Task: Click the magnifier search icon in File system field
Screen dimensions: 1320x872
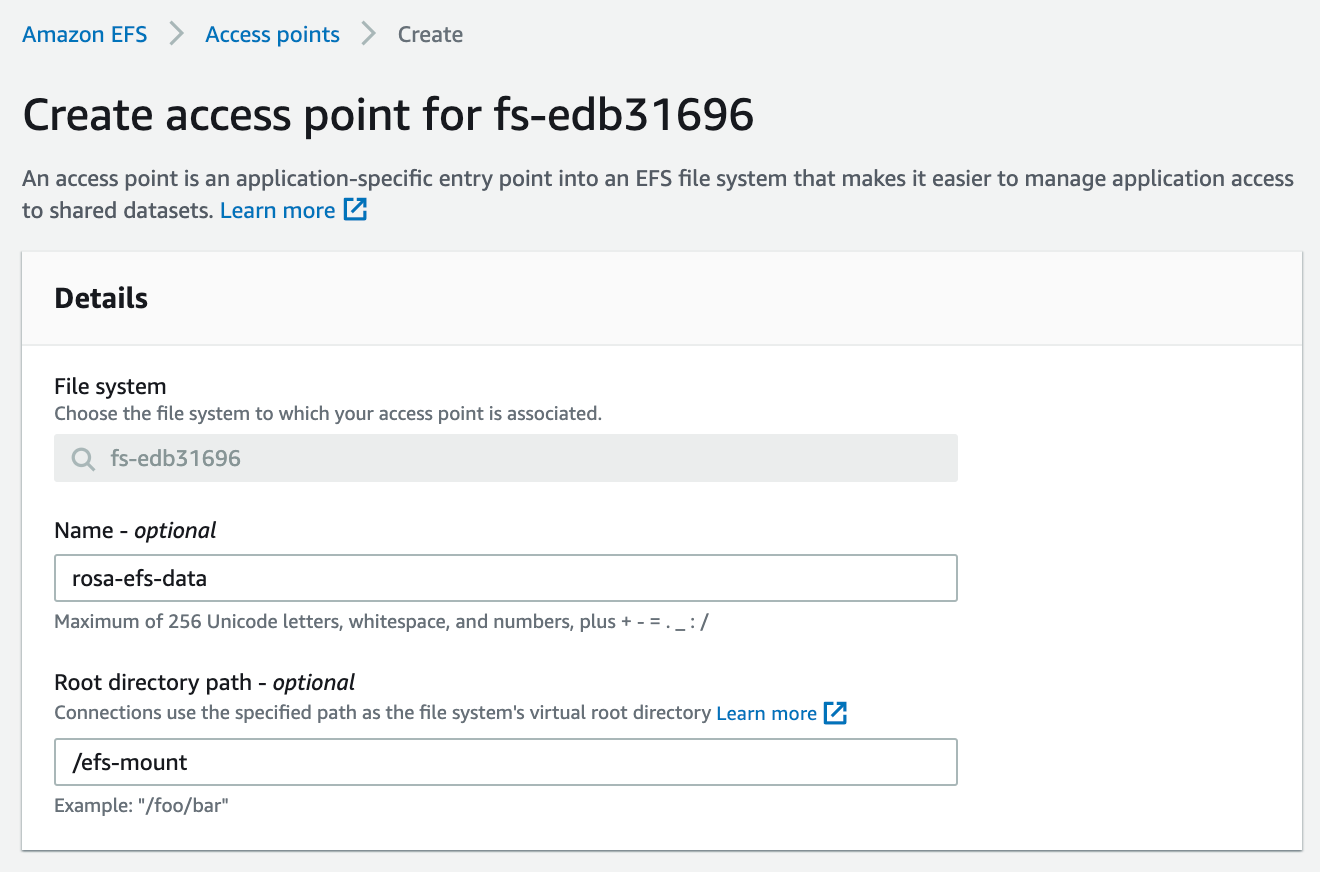Action: click(x=83, y=459)
